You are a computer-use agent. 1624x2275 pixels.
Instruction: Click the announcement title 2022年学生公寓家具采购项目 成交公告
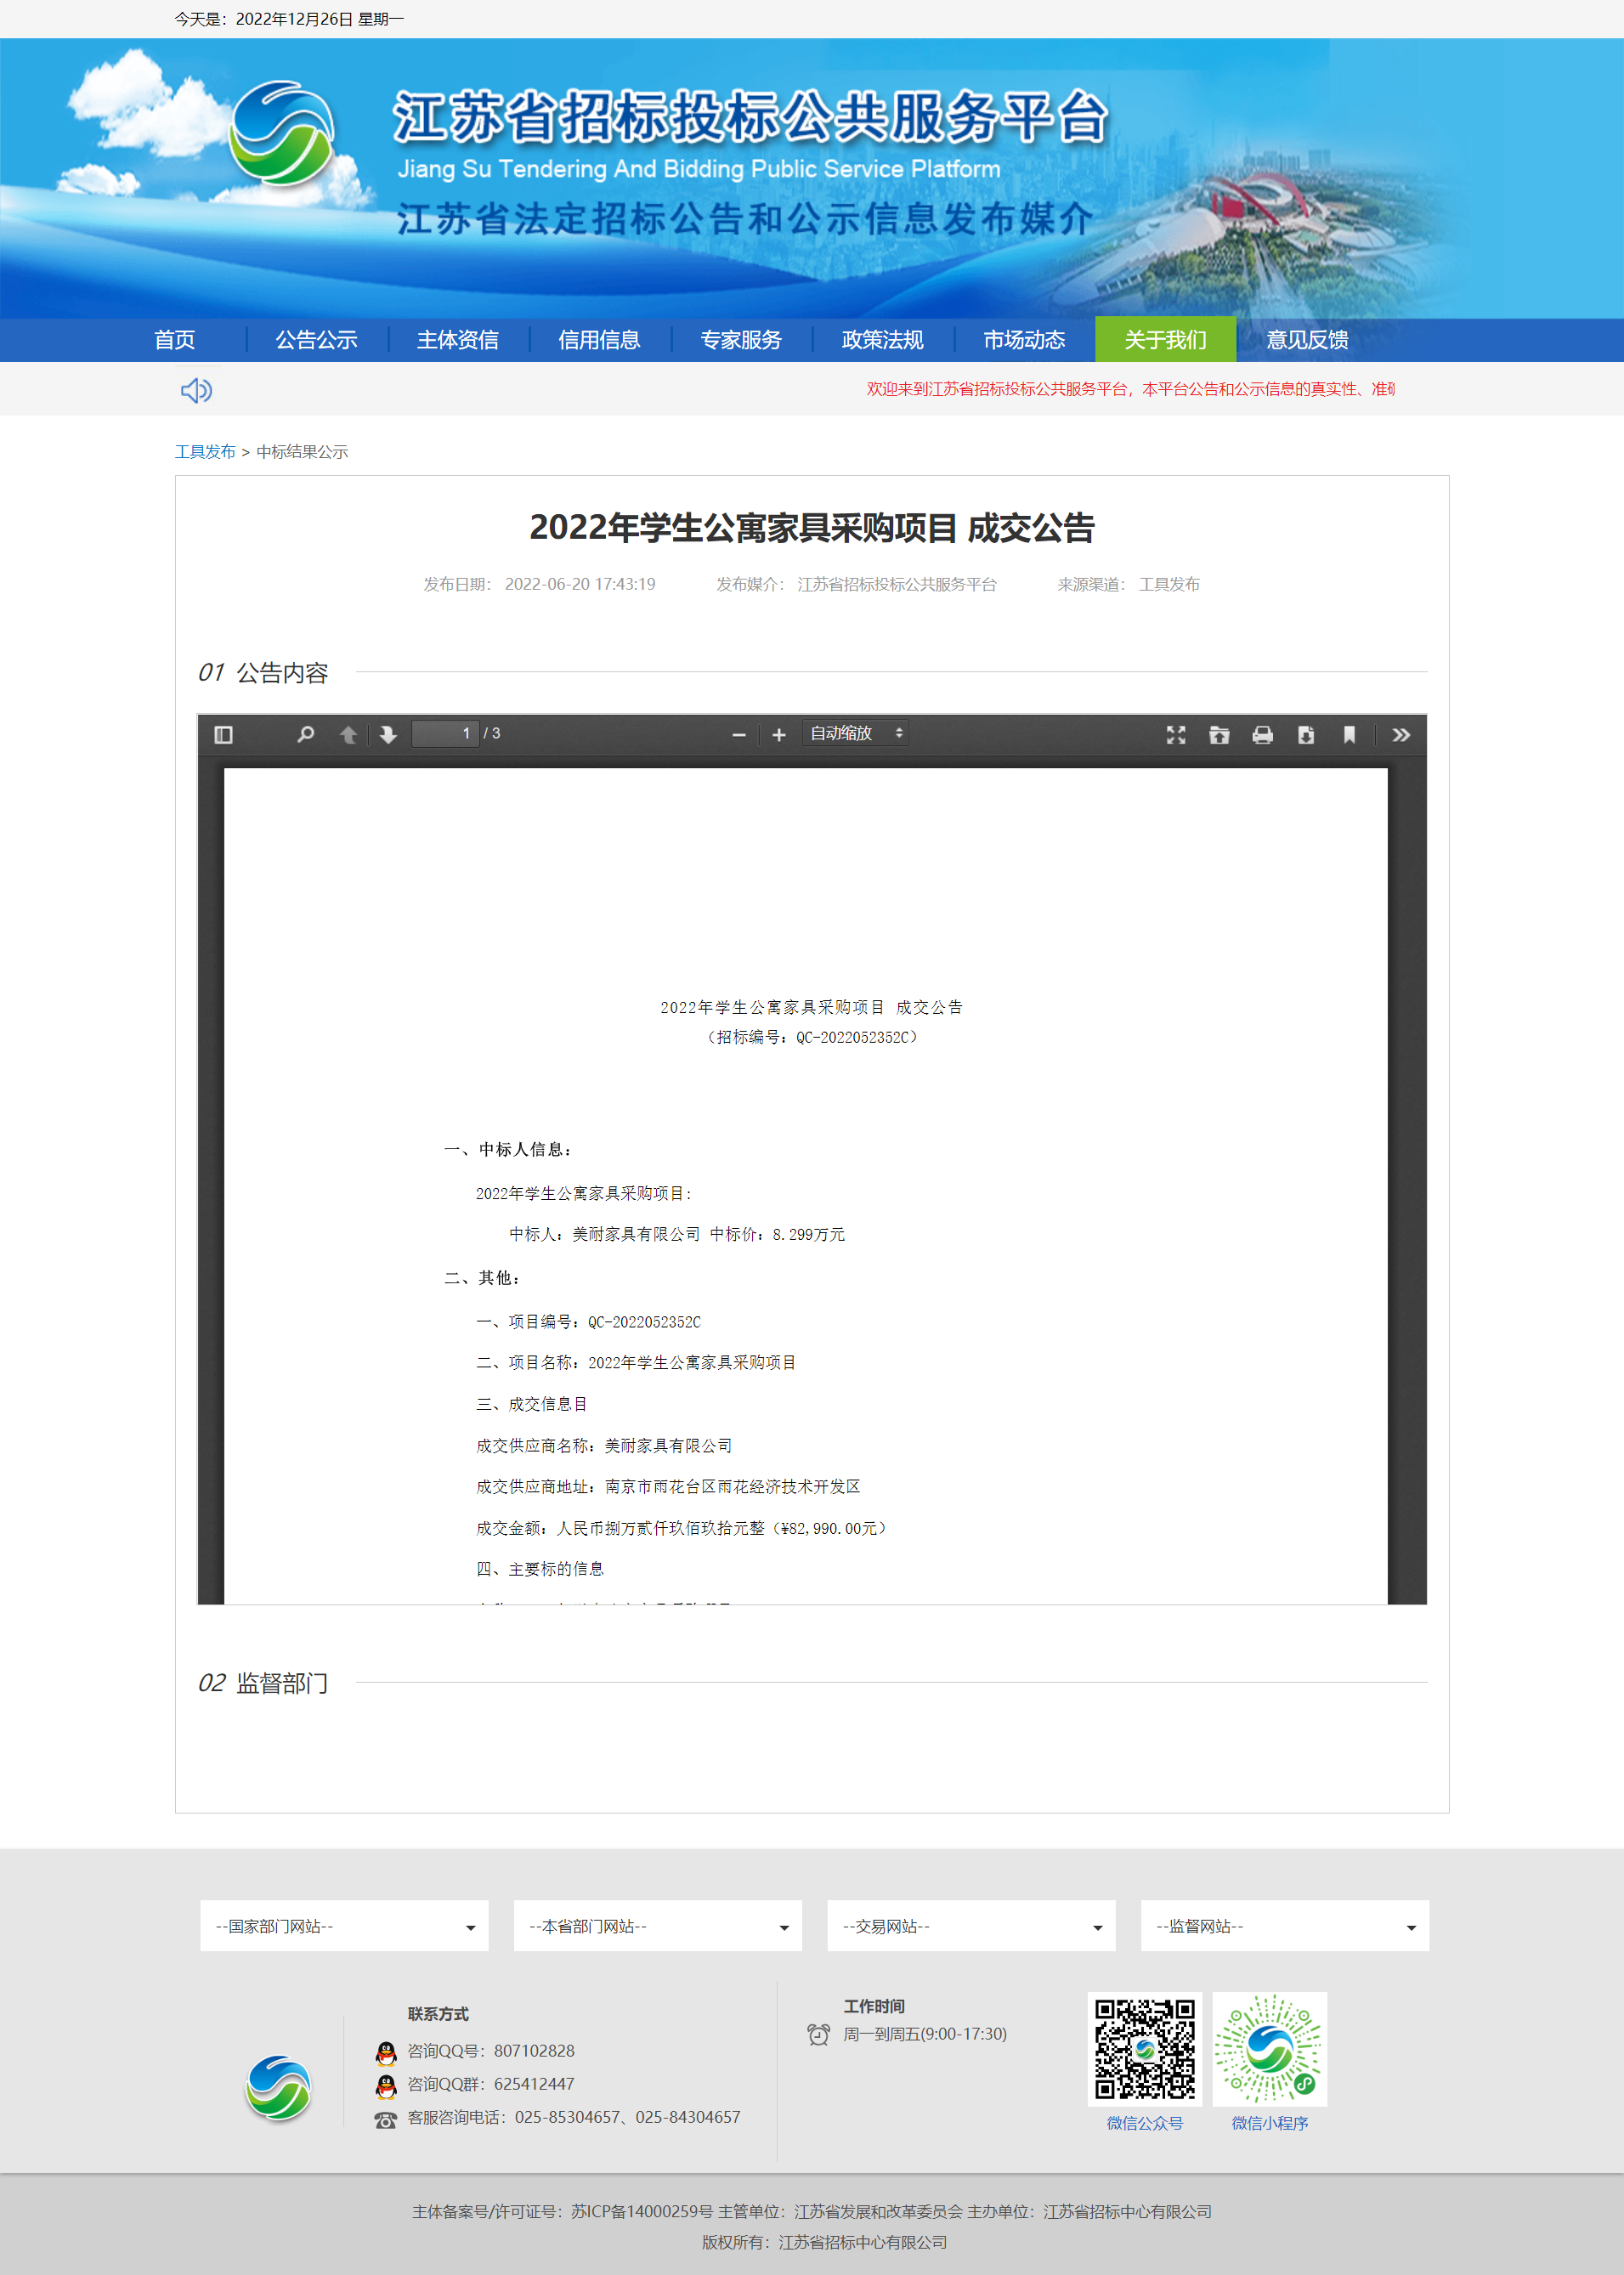point(812,528)
